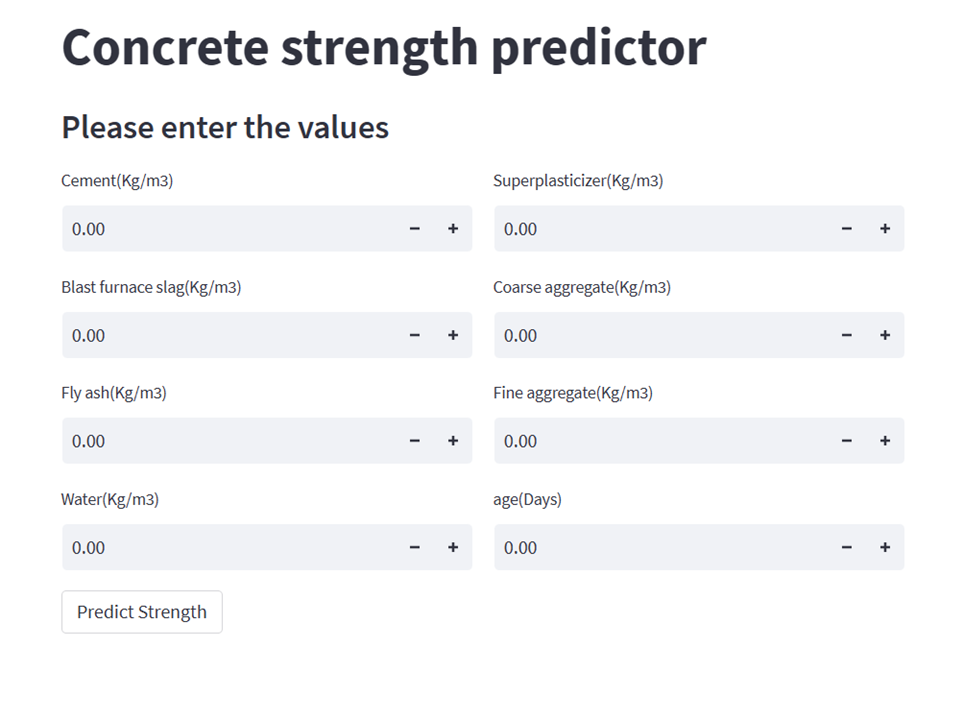The image size is (963, 719).
Task: Increment the Blast furnace slag value
Action: point(452,335)
